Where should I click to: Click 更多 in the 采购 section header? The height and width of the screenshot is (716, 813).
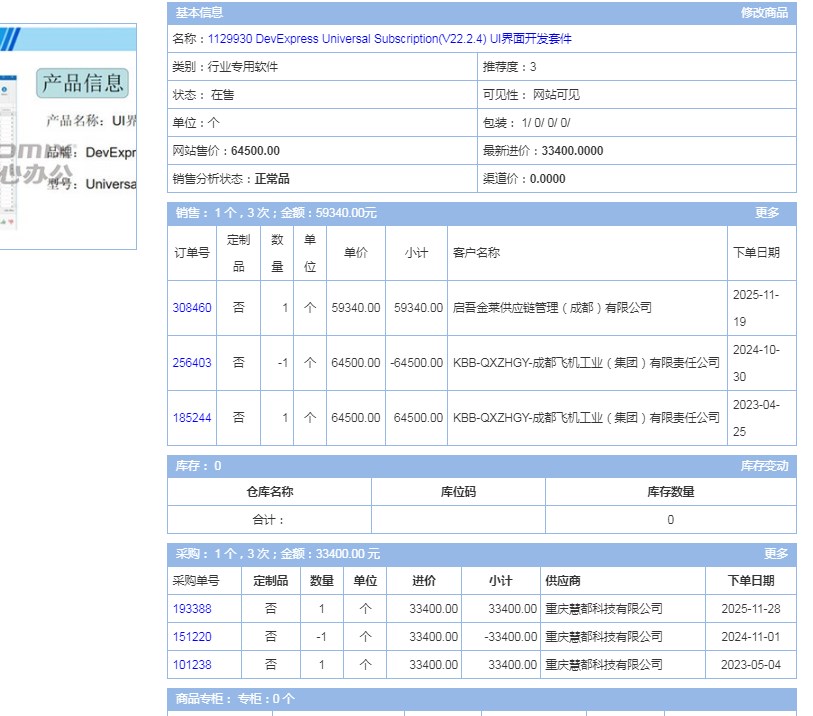coord(776,554)
